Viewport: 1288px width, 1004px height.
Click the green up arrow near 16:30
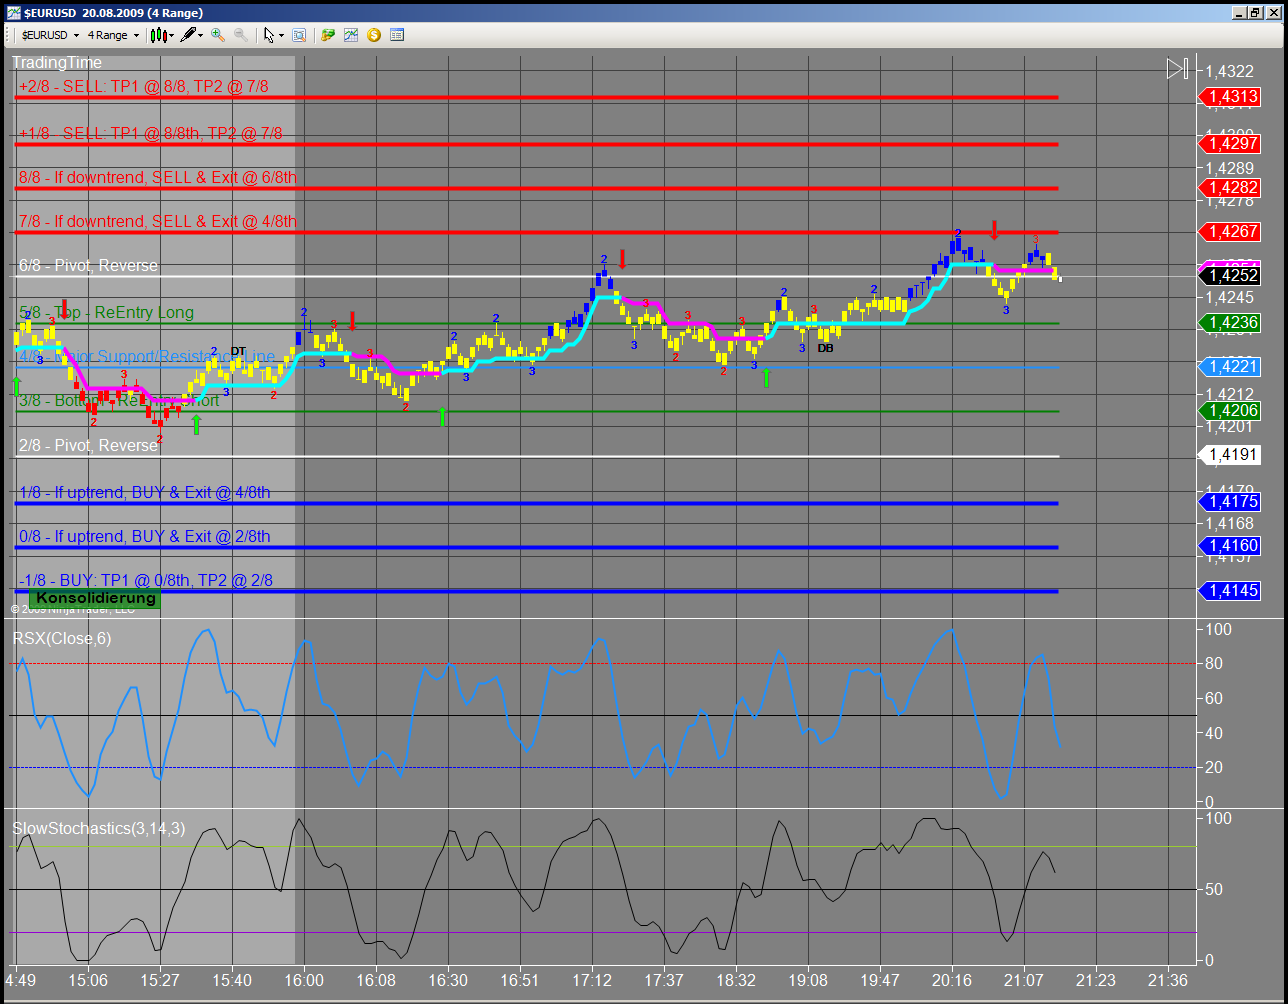point(442,417)
